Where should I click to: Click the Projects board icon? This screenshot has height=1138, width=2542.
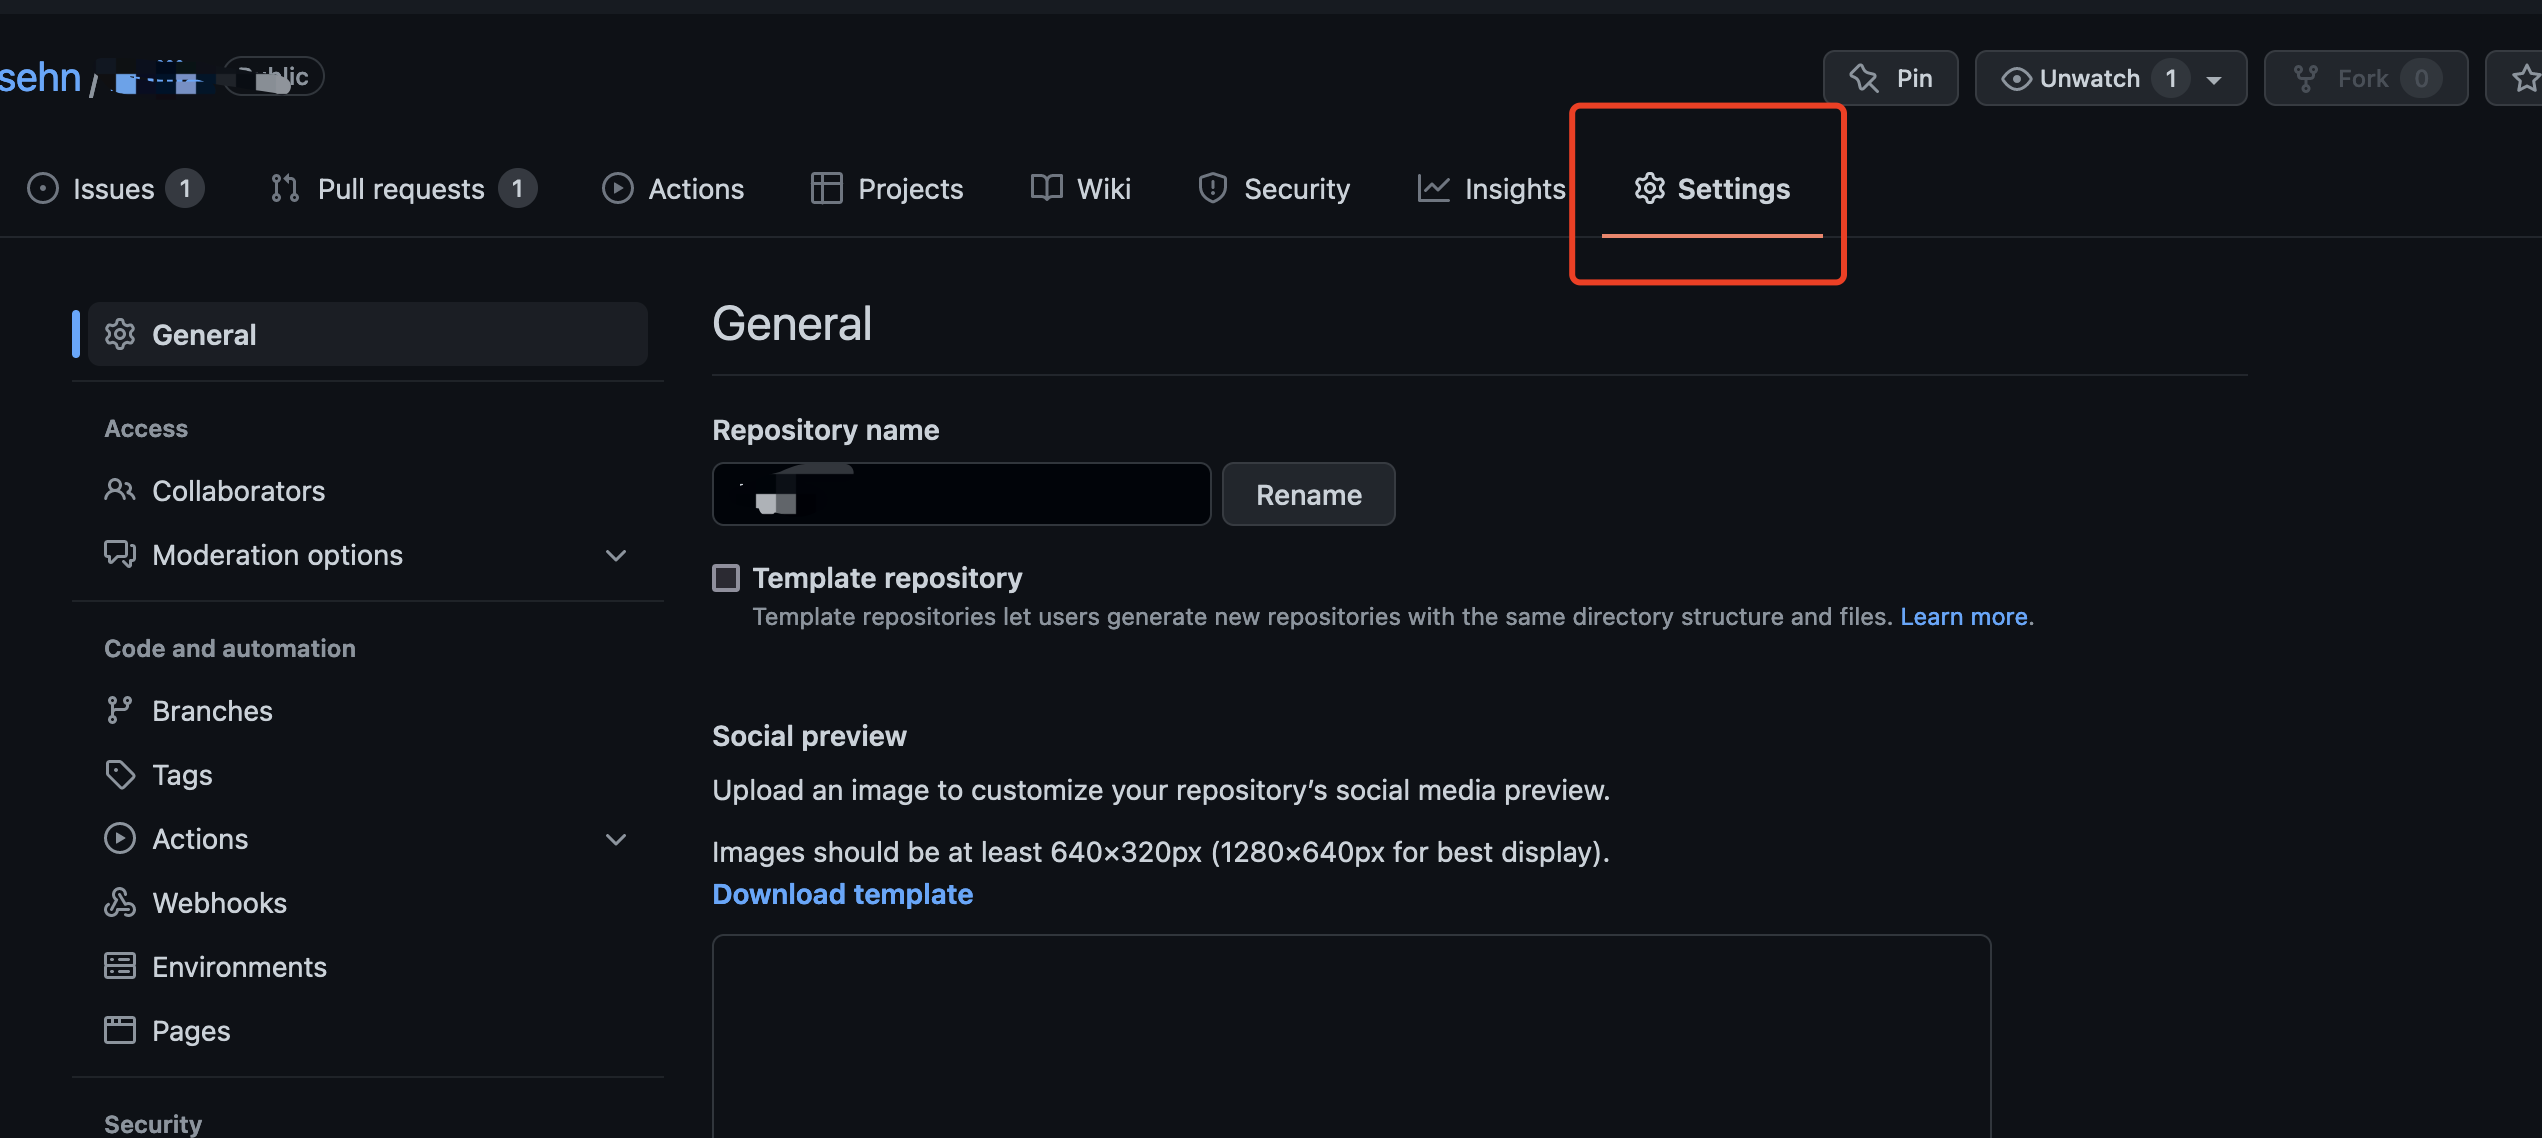826,188
